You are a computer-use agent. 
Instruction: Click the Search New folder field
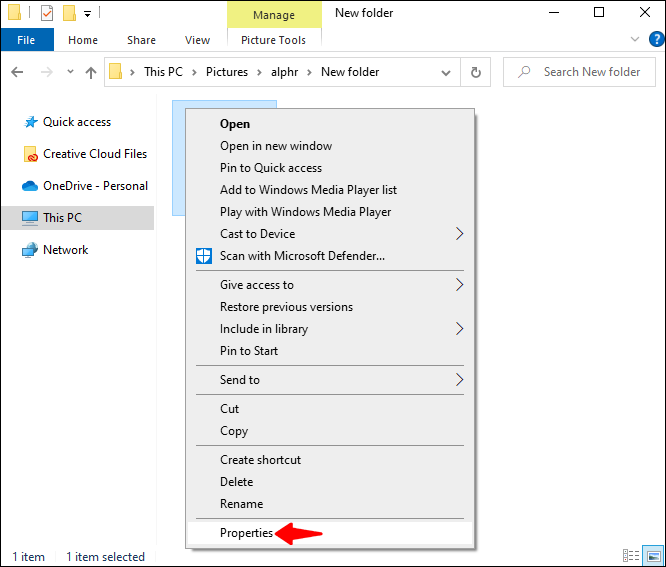(x=579, y=72)
